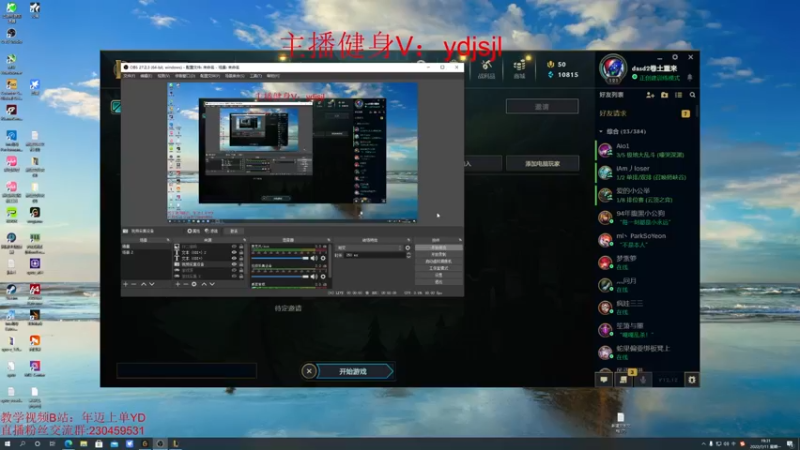Click the second OBS controls button (开始录制)
This screenshot has width=800, height=450.
(438, 254)
